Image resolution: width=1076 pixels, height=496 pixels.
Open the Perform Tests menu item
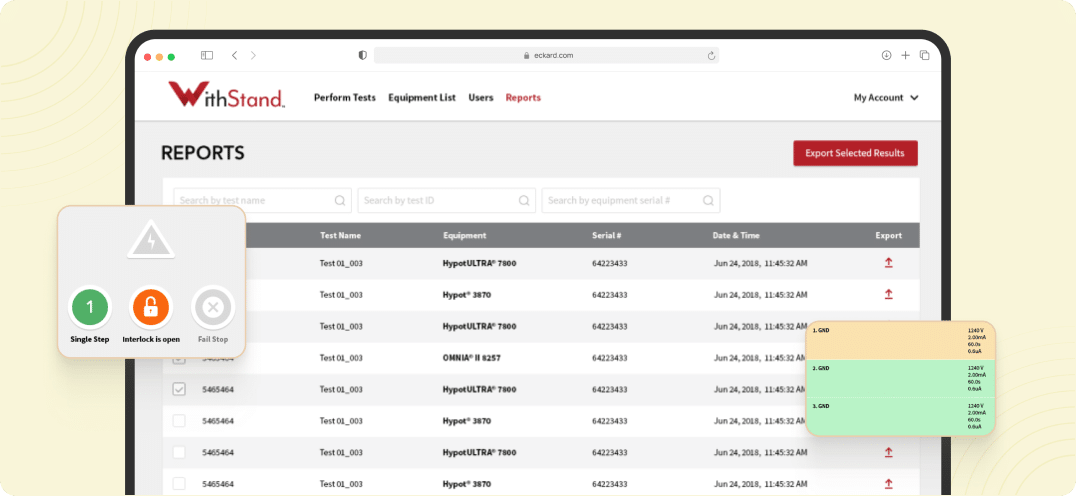(x=344, y=98)
